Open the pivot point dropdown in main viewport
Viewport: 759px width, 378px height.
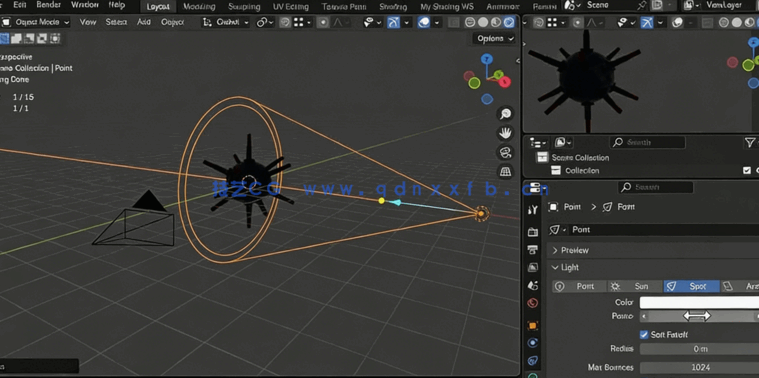pyautogui.click(x=265, y=22)
